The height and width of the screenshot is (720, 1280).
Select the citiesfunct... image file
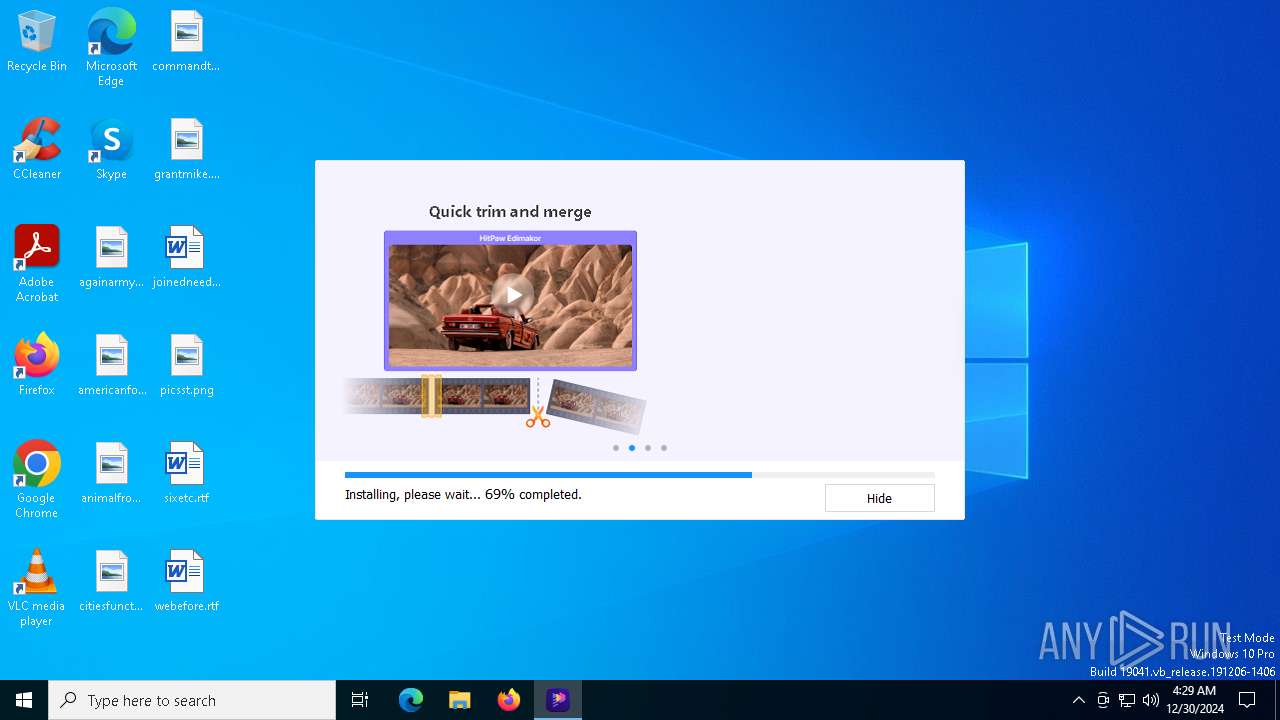point(111,581)
